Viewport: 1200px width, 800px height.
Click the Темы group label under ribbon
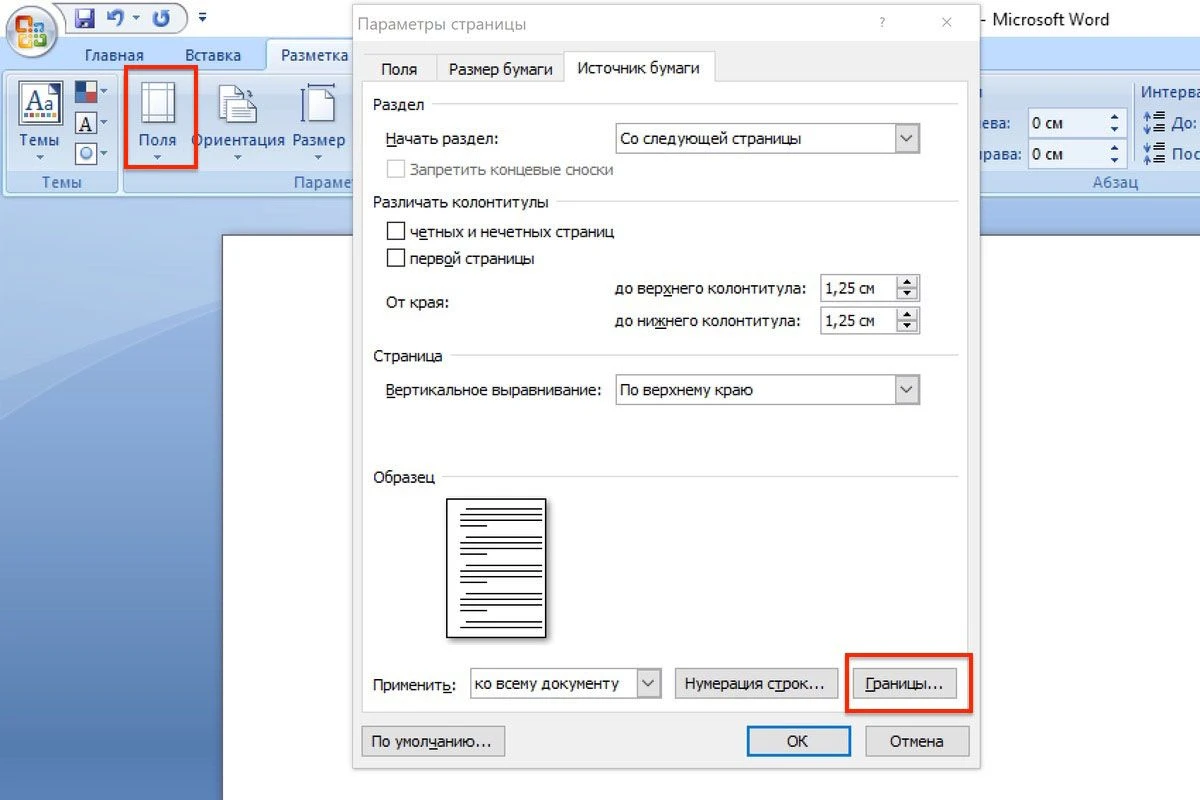[x=61, y=183]
